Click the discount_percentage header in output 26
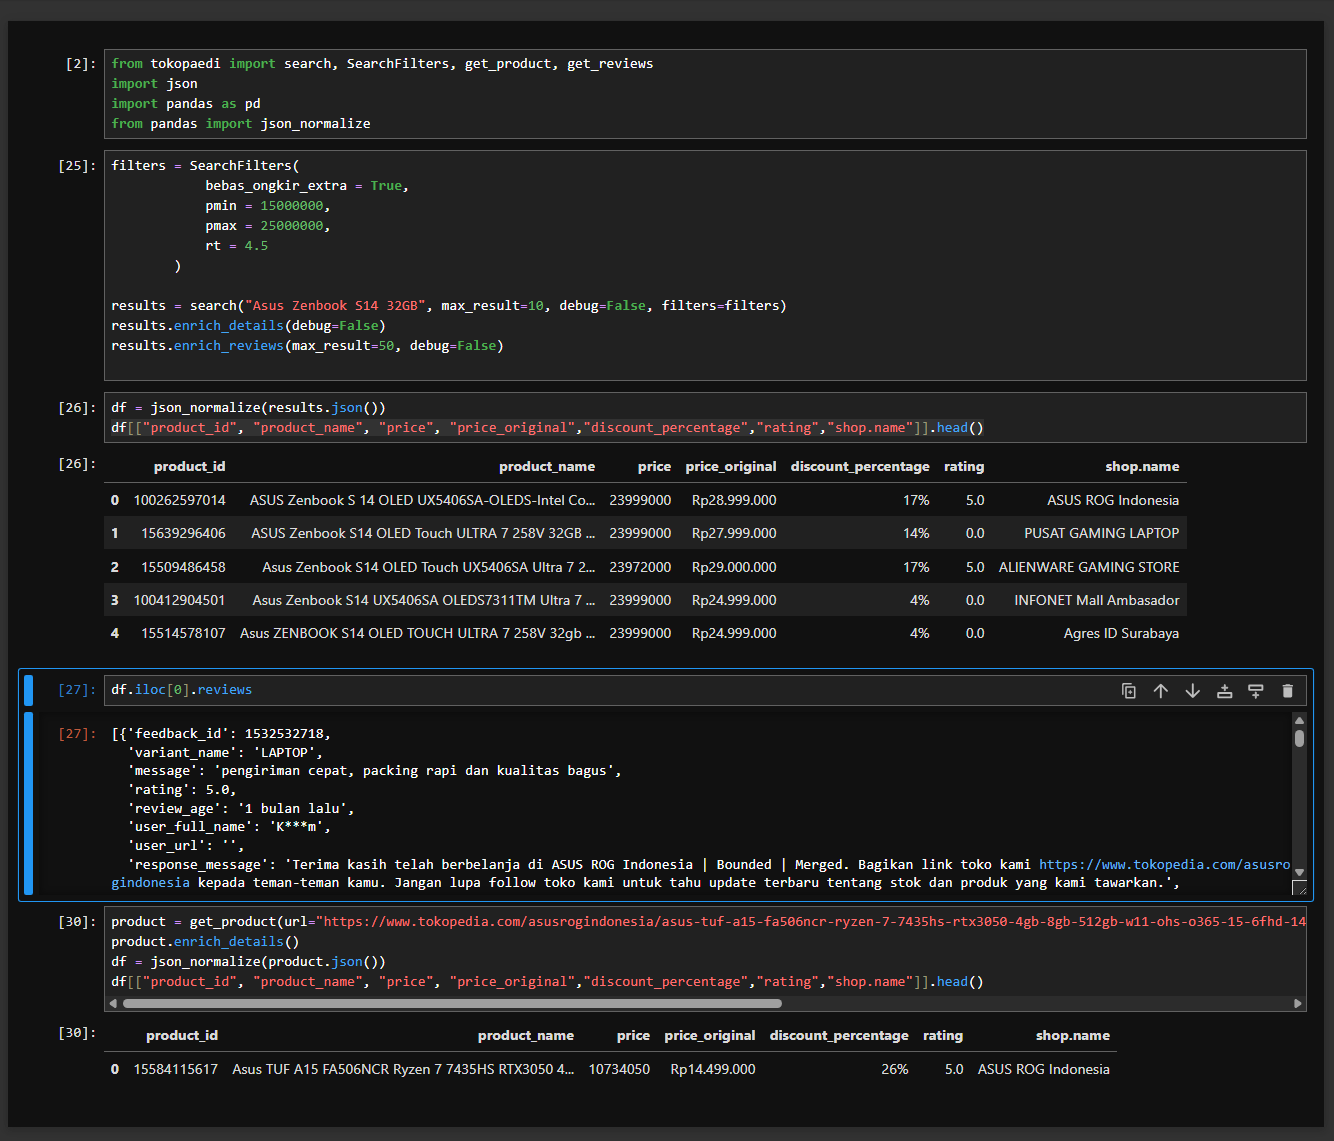Image resolution: width=1334 pixels, height=1141 pixels. click(x=860, y=467)
